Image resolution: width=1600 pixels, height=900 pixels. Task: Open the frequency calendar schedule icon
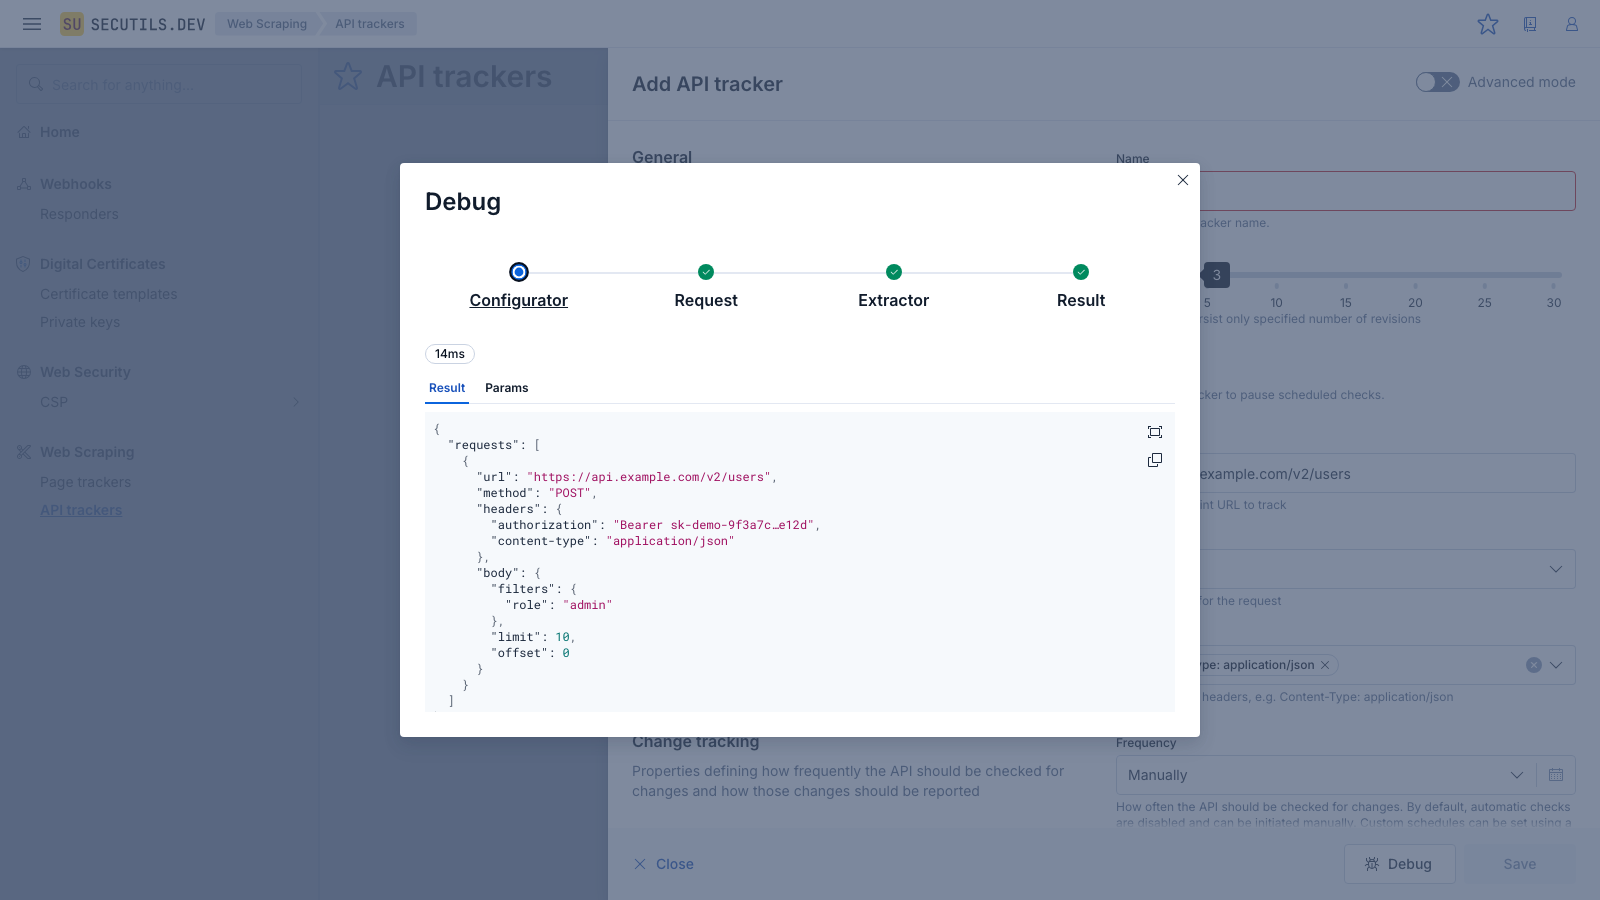click(1556, 775)
